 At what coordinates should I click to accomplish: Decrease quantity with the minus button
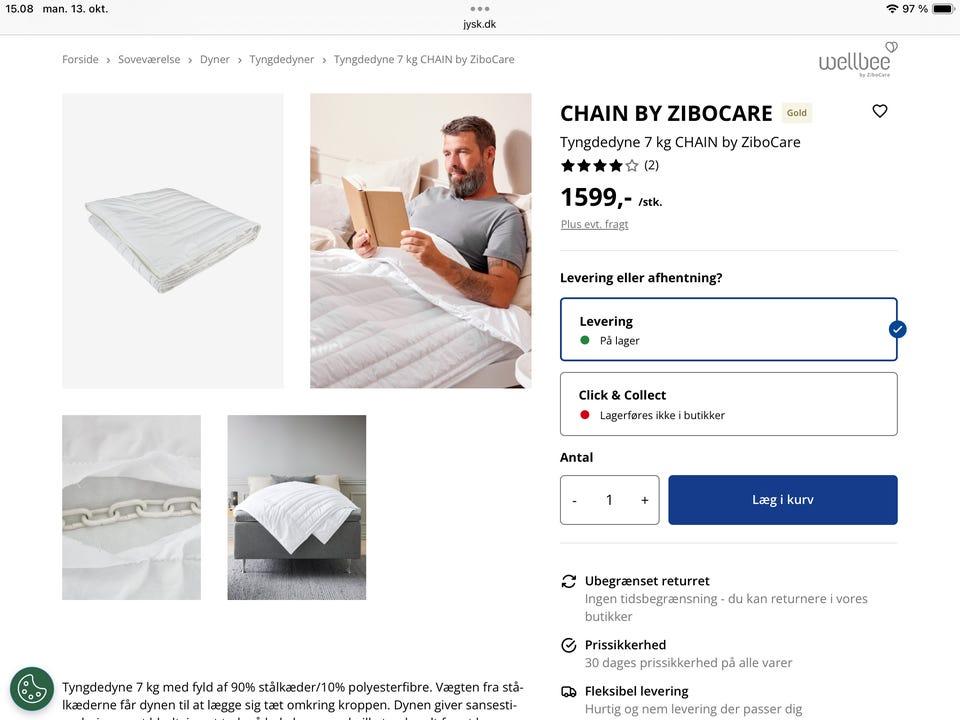574,500
